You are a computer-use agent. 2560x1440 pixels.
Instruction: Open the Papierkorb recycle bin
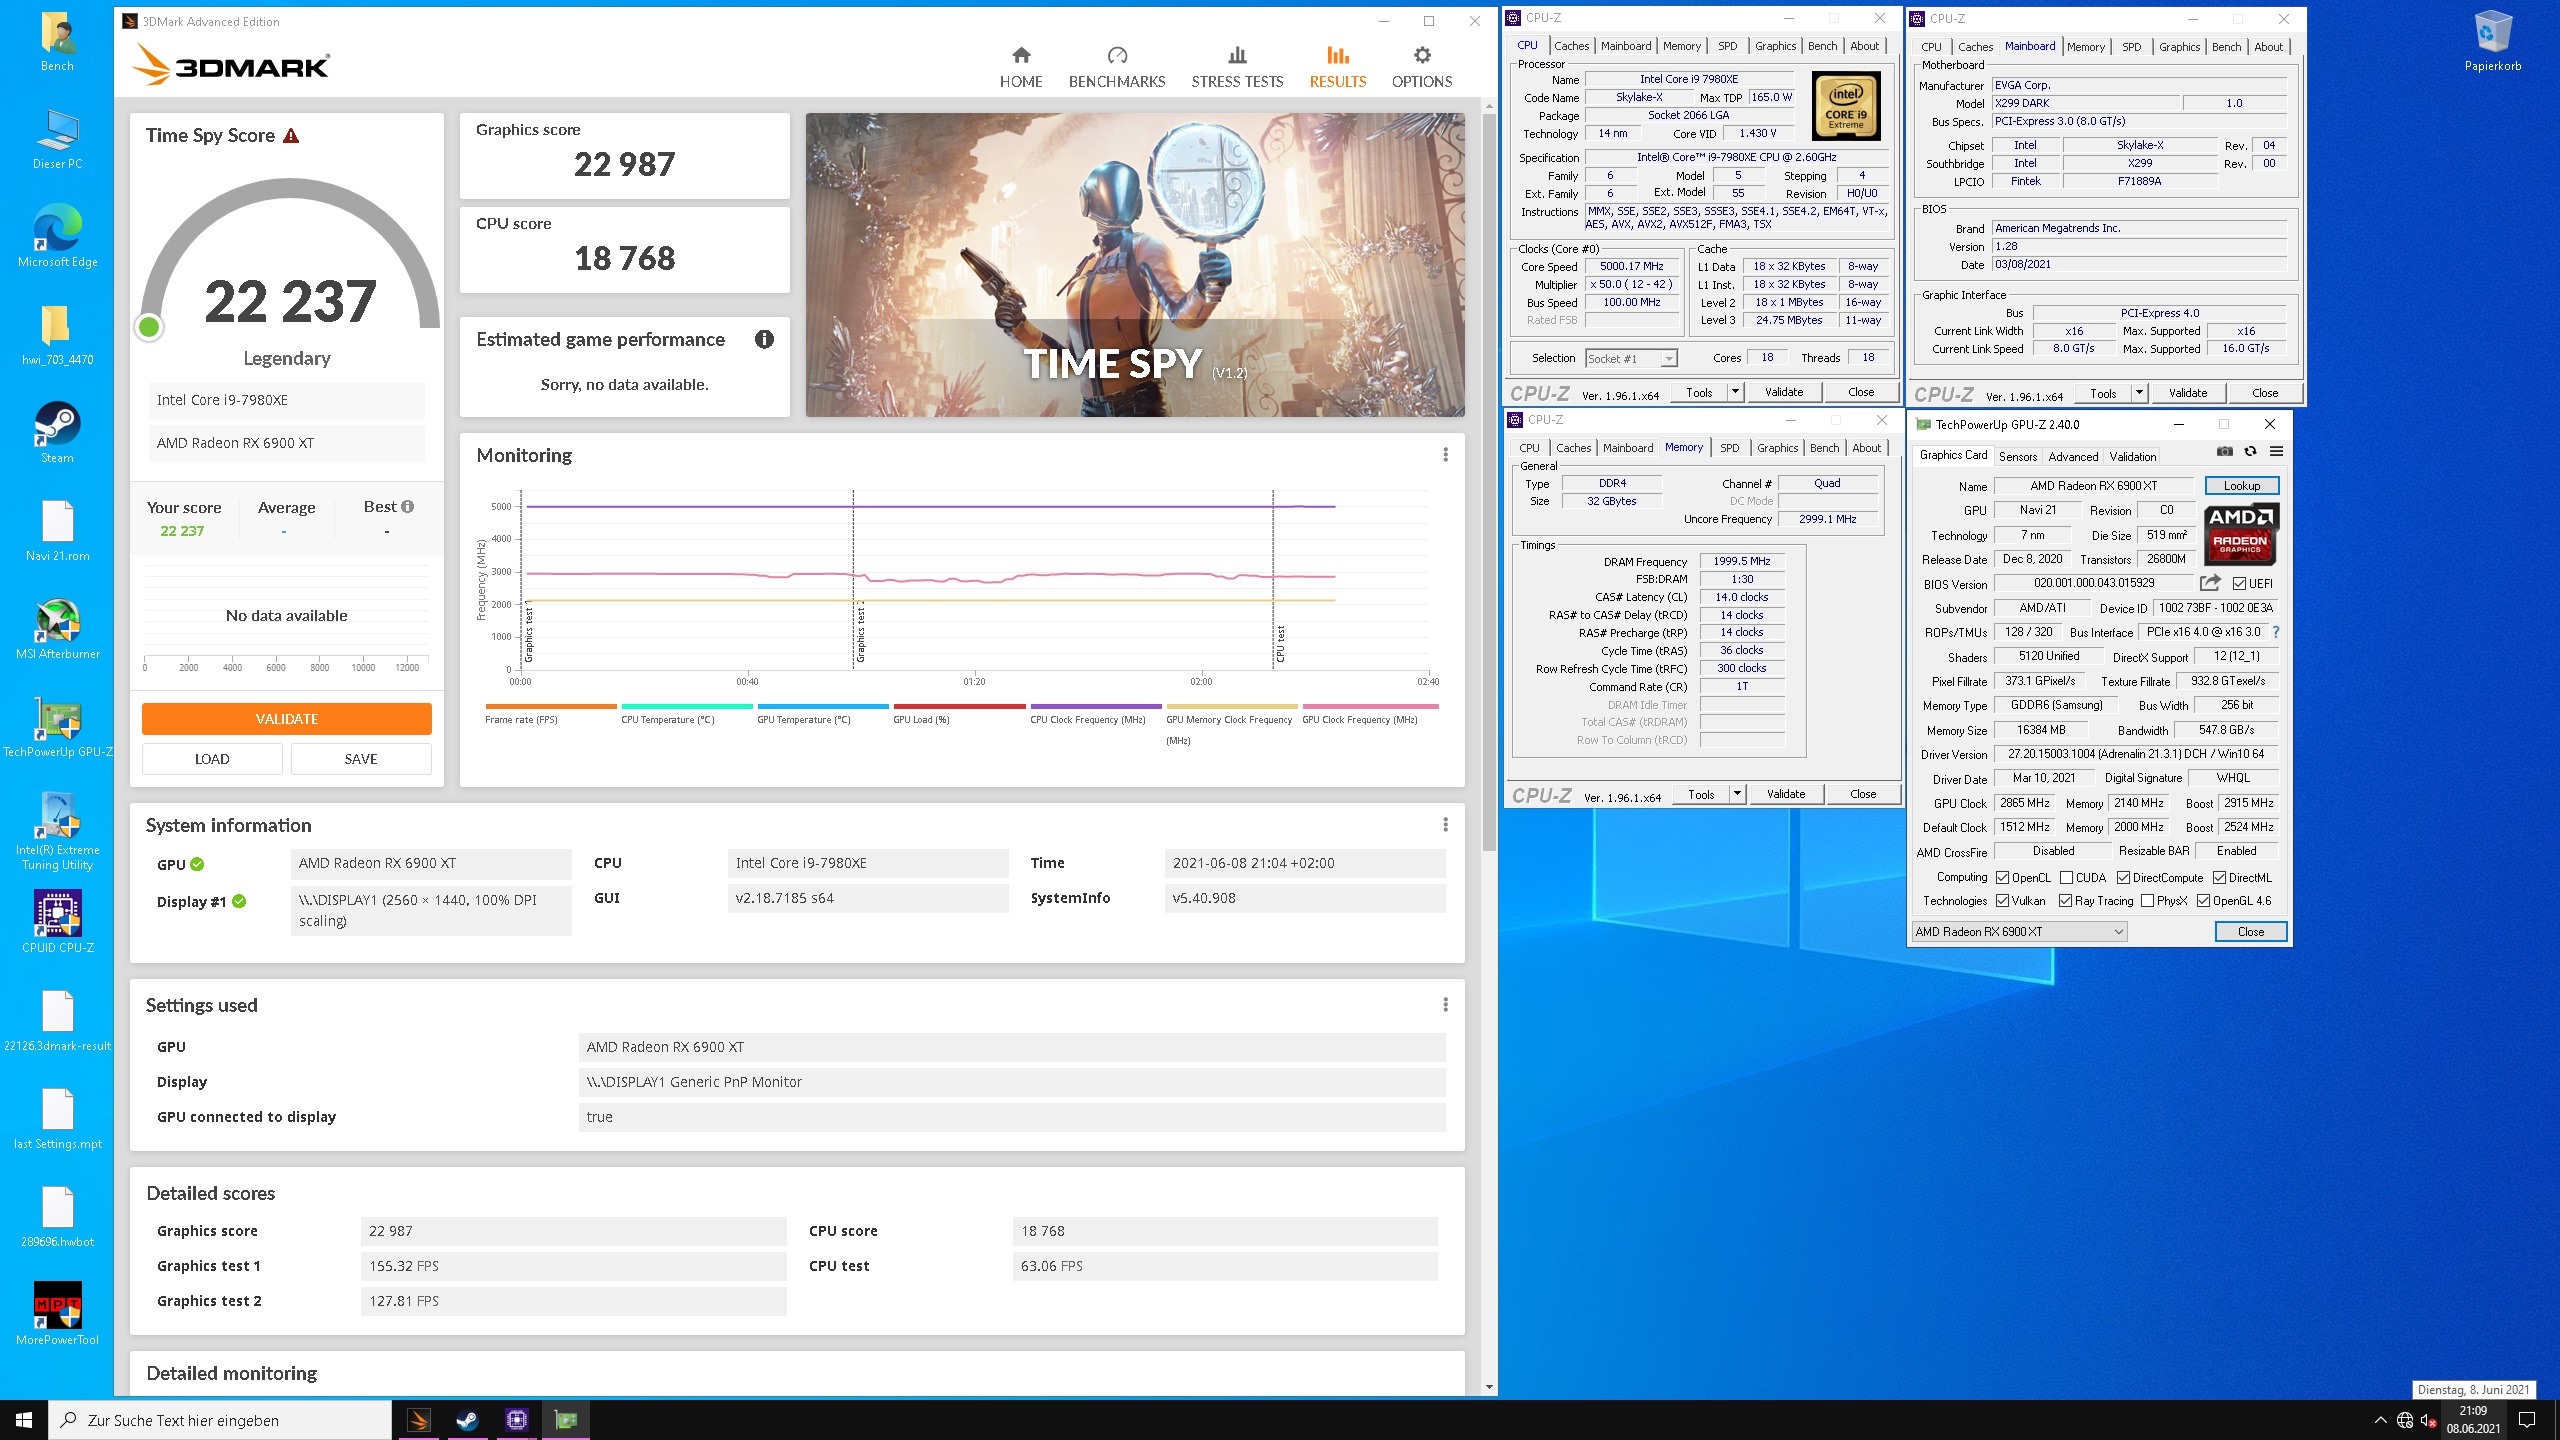pyautogui.click(x=2492, y=41)
